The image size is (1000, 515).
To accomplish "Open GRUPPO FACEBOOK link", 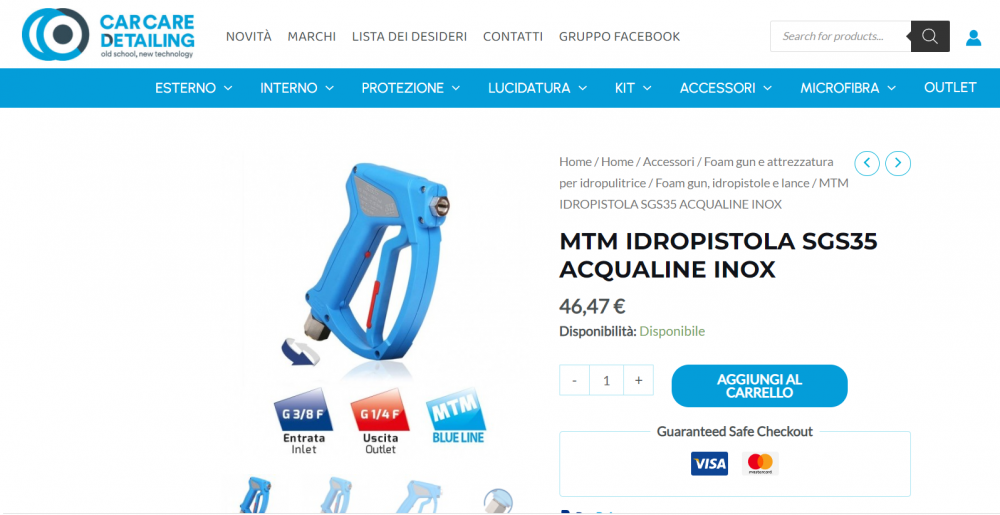I will [x=619, y=36].
